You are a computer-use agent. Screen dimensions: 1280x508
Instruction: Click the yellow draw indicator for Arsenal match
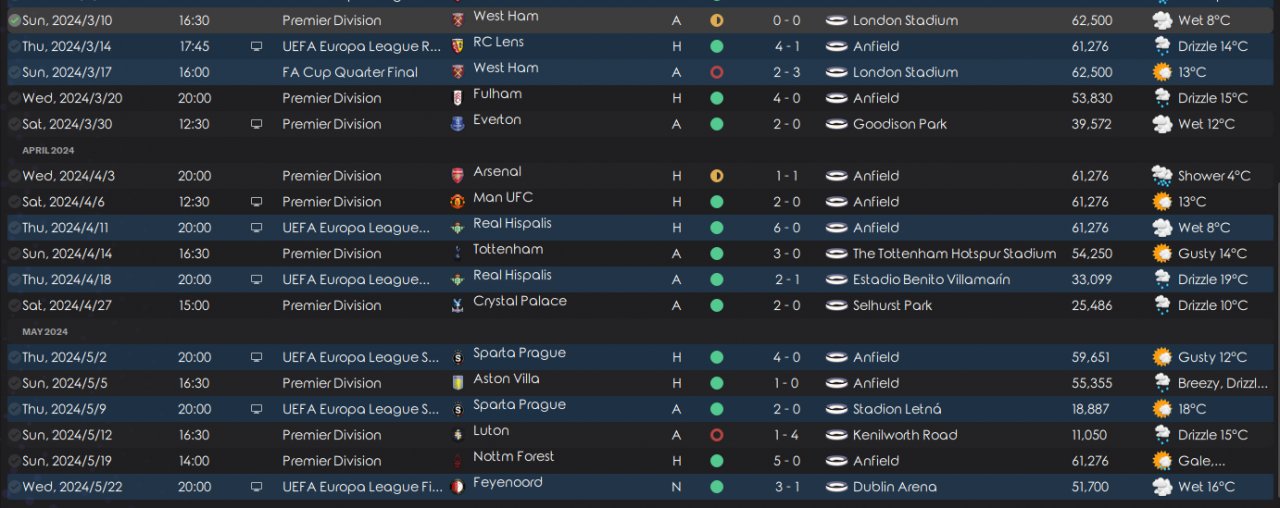(716, 176)
